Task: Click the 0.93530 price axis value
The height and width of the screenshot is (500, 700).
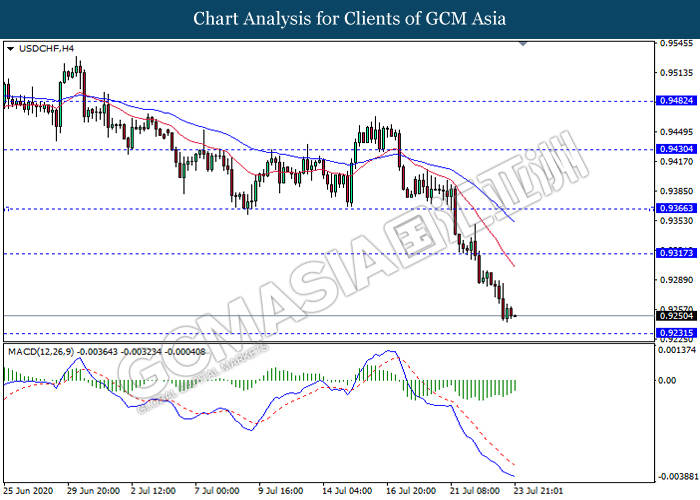Action: pos(677,221)
